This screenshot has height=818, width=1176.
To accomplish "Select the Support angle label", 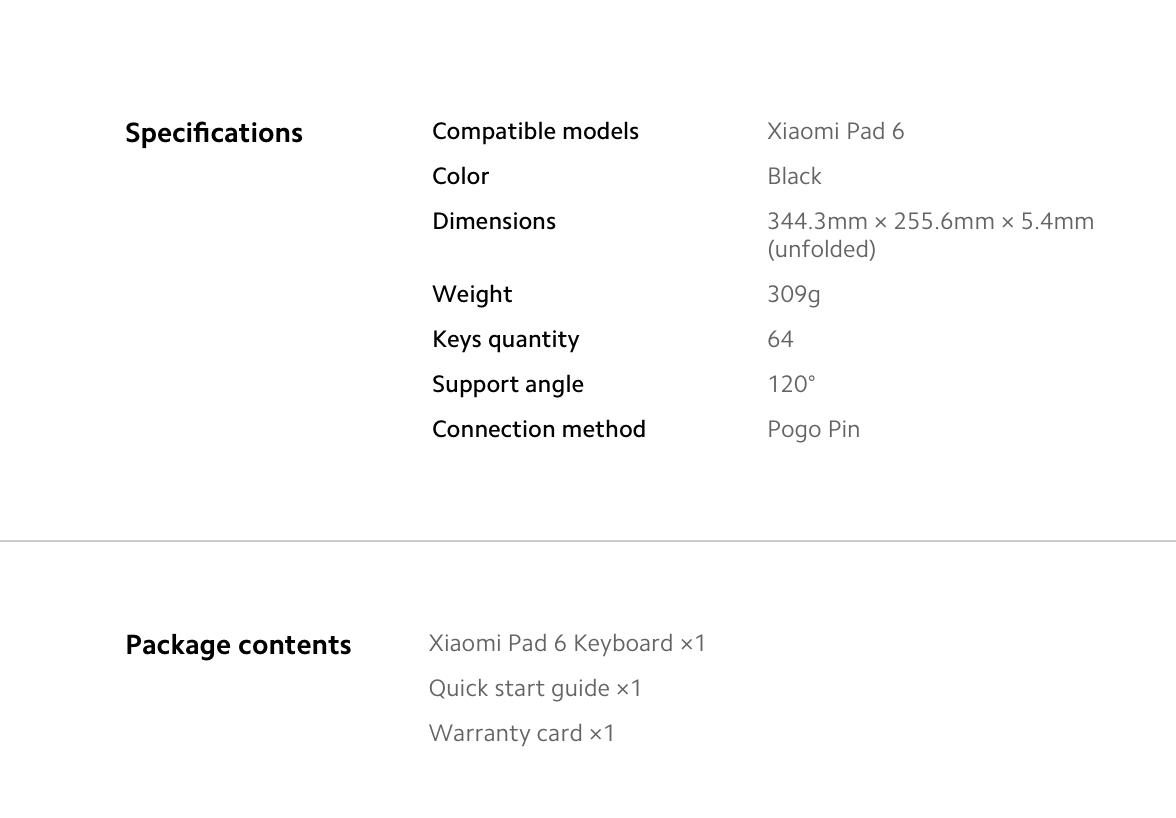I will (x=508, y=385).
